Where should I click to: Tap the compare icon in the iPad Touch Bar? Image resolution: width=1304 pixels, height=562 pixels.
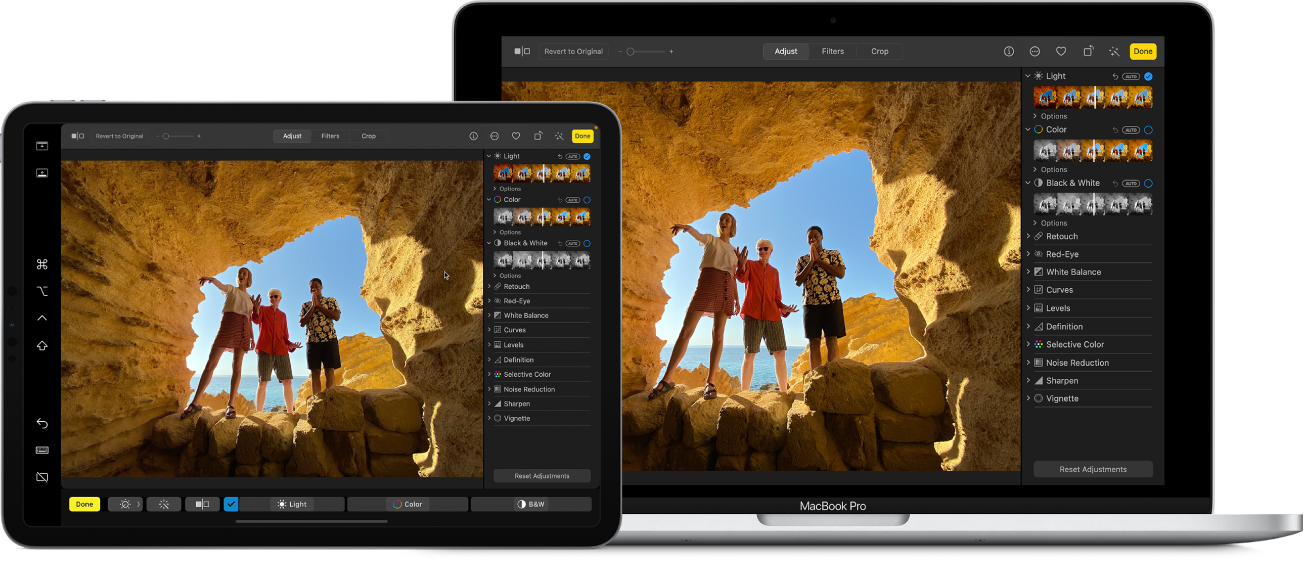[x=202, y=504]
